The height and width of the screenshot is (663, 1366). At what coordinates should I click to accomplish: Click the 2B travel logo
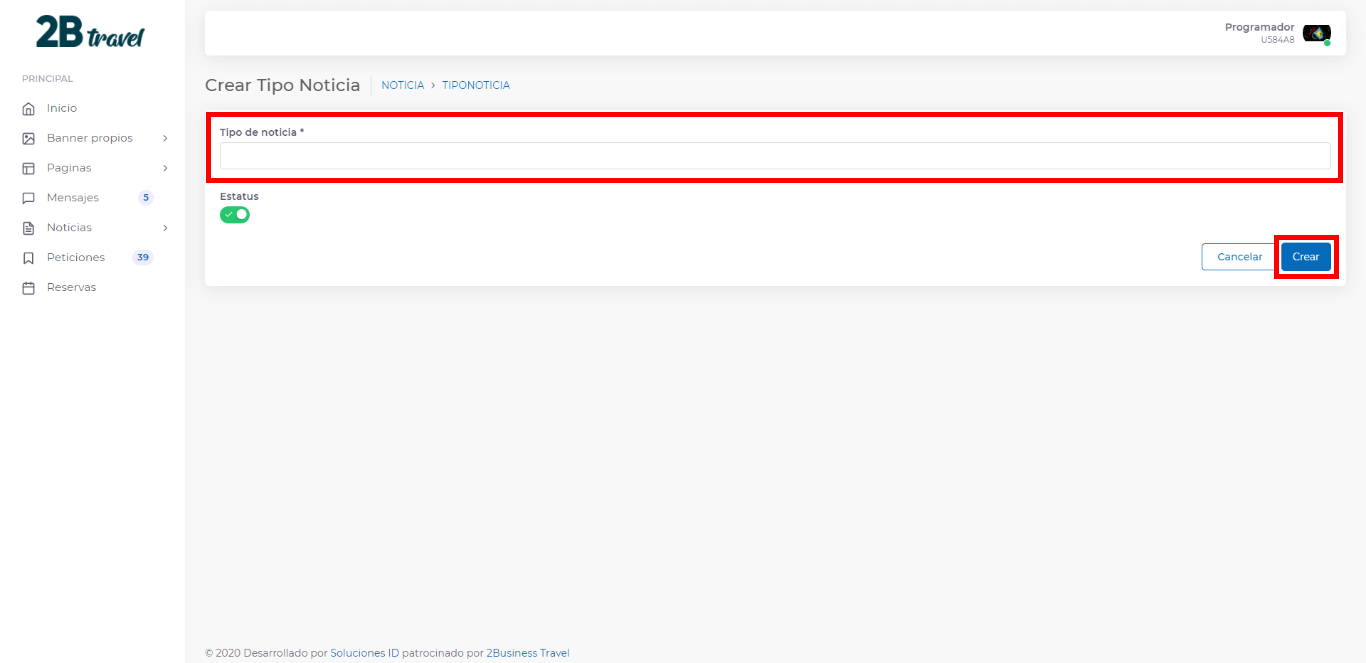point(90,33)
